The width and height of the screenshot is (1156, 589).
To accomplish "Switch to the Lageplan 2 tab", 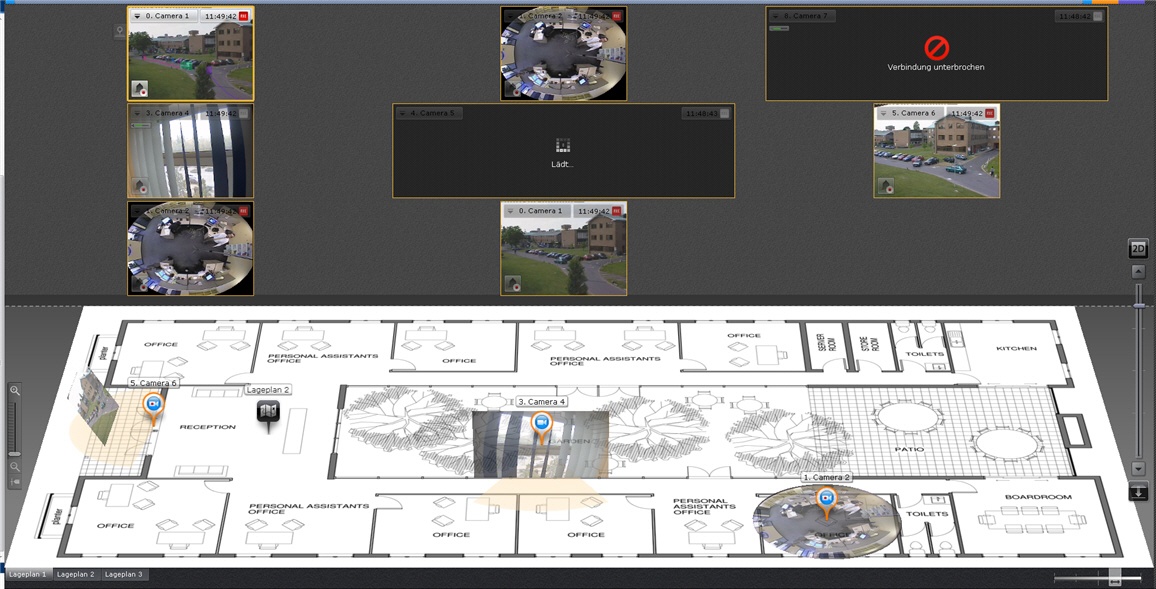I will (x=76, y=574).
